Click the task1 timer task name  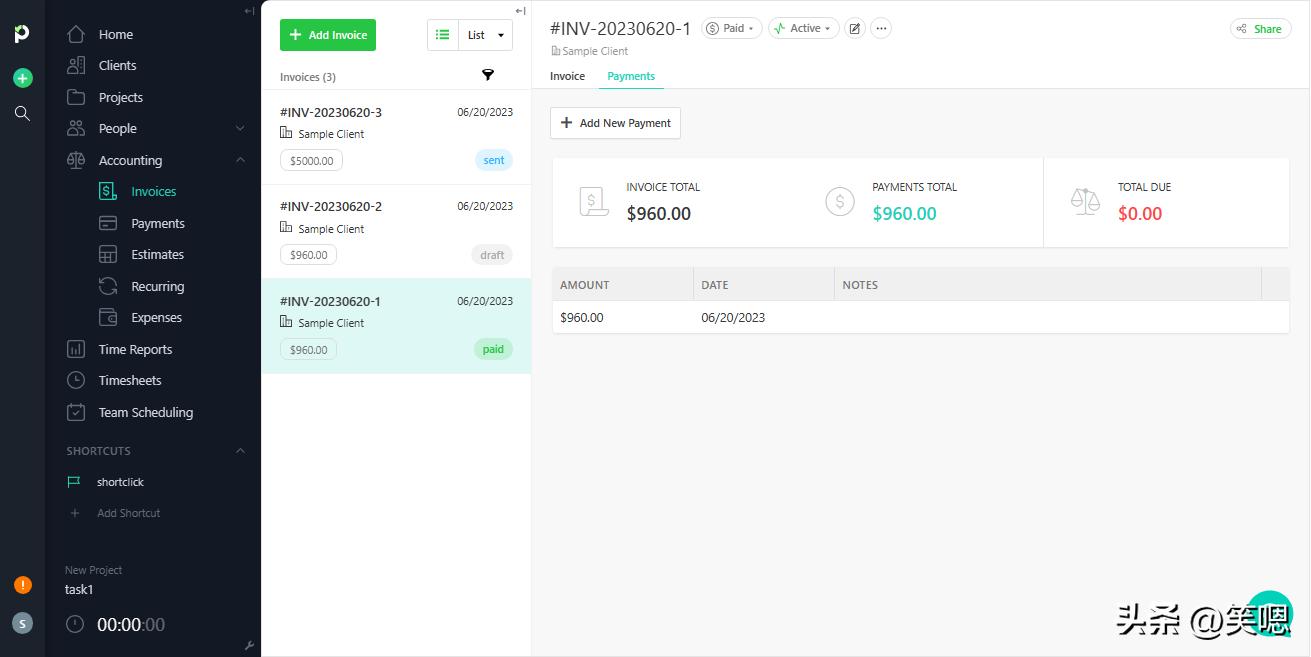[x=79, y=589]
